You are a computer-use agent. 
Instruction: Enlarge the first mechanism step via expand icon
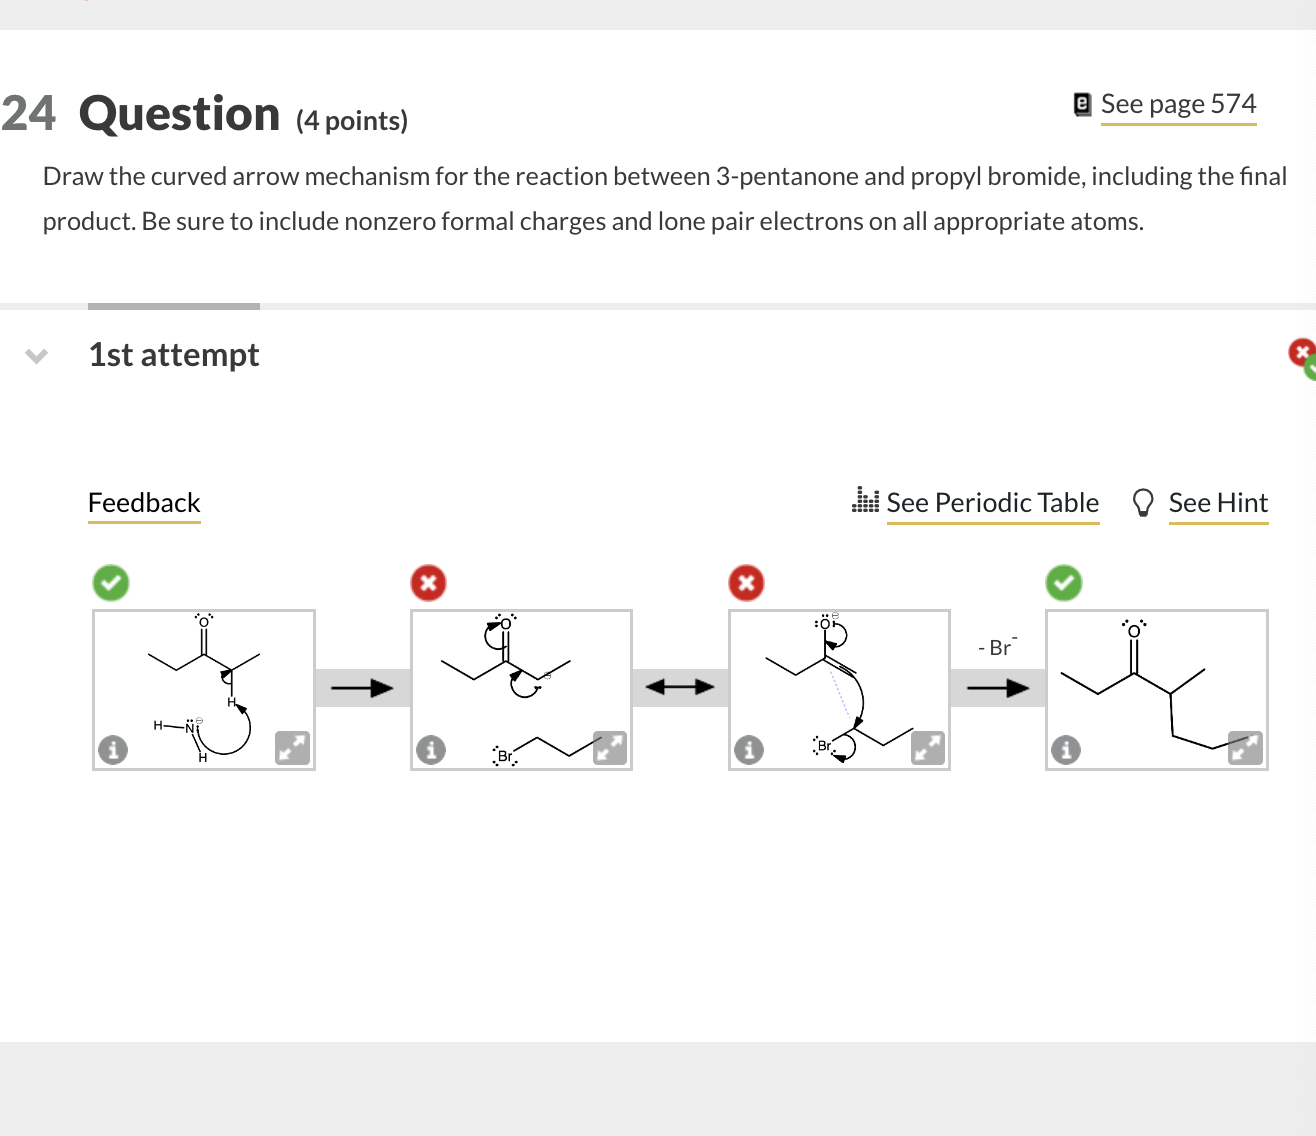pyautogui.click(x=292, y=748)
